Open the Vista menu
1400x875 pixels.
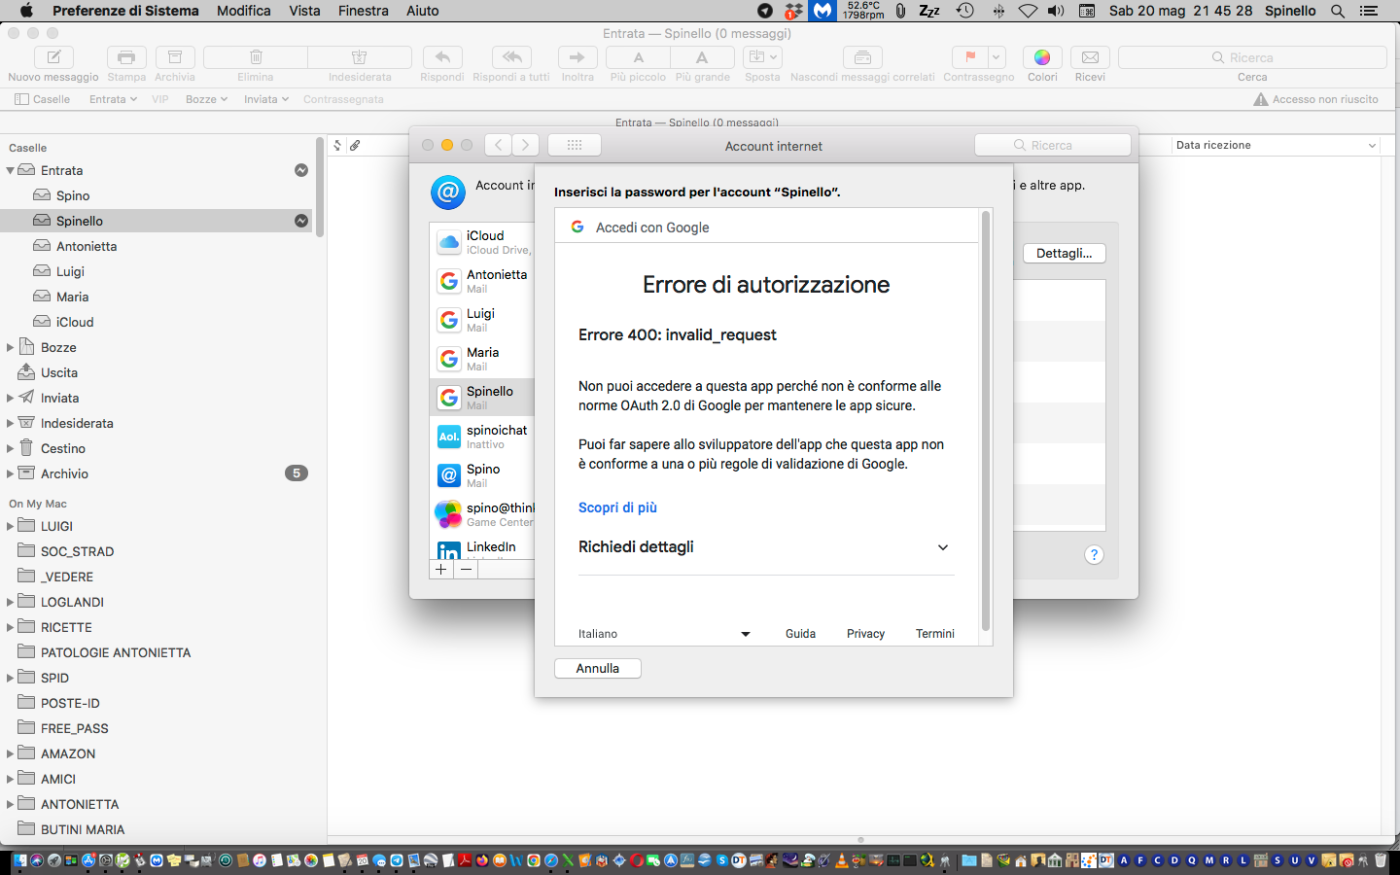point(305,11)
